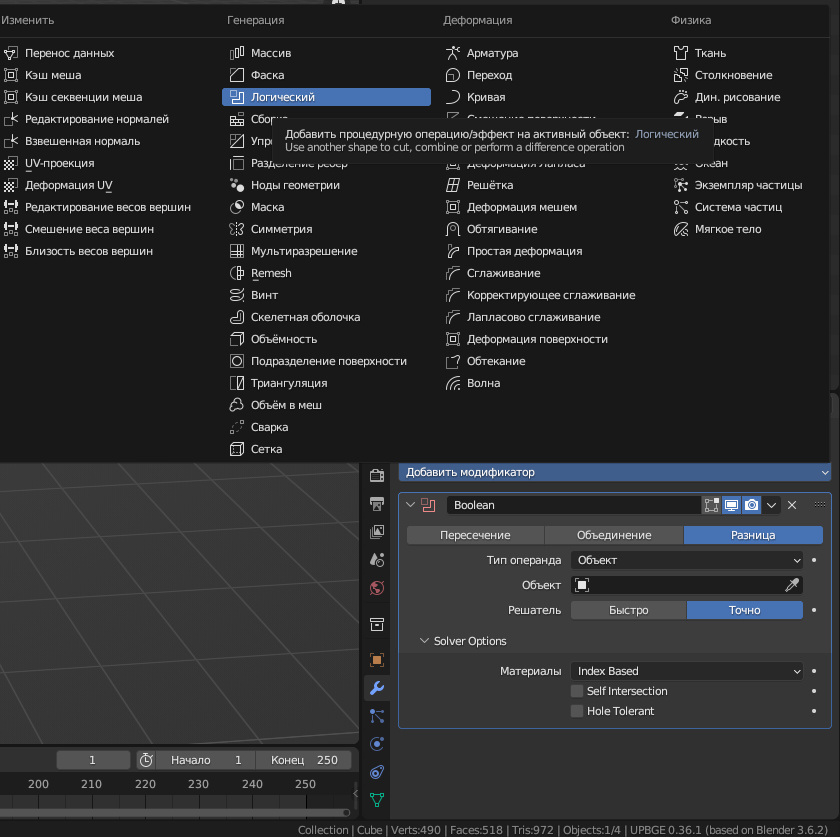Choose the Подразделение поверхности modifier

pos(326,361)
